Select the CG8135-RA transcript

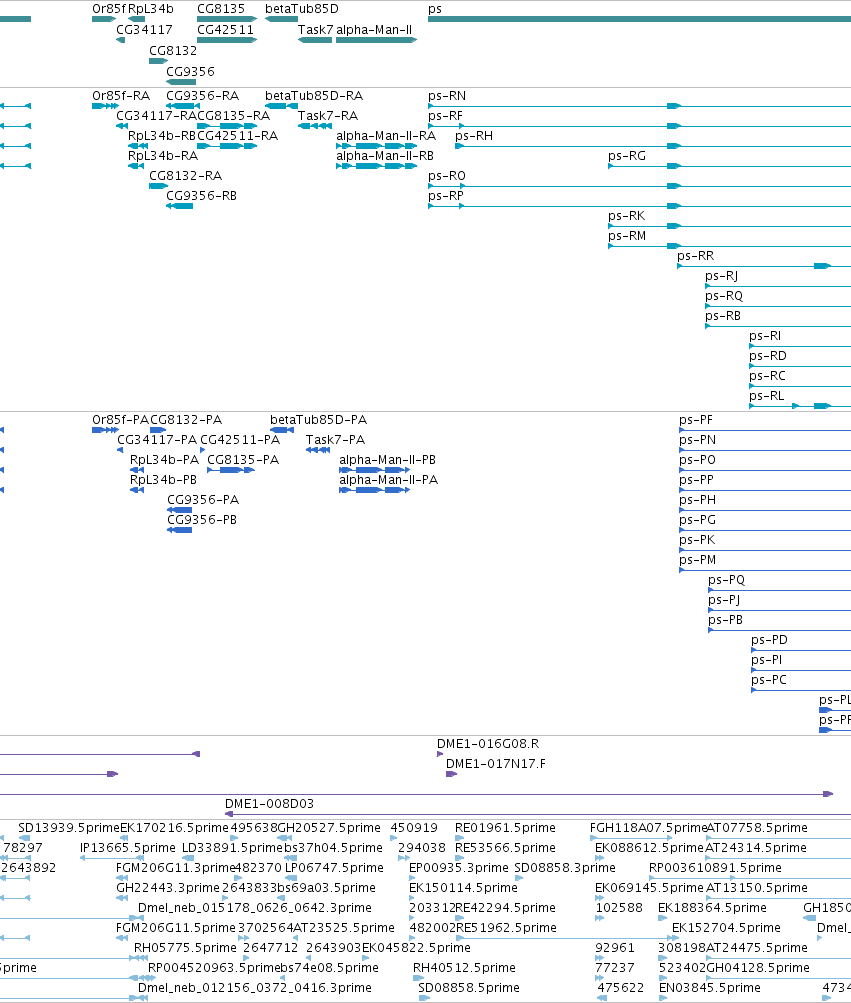tap(227, 126)
